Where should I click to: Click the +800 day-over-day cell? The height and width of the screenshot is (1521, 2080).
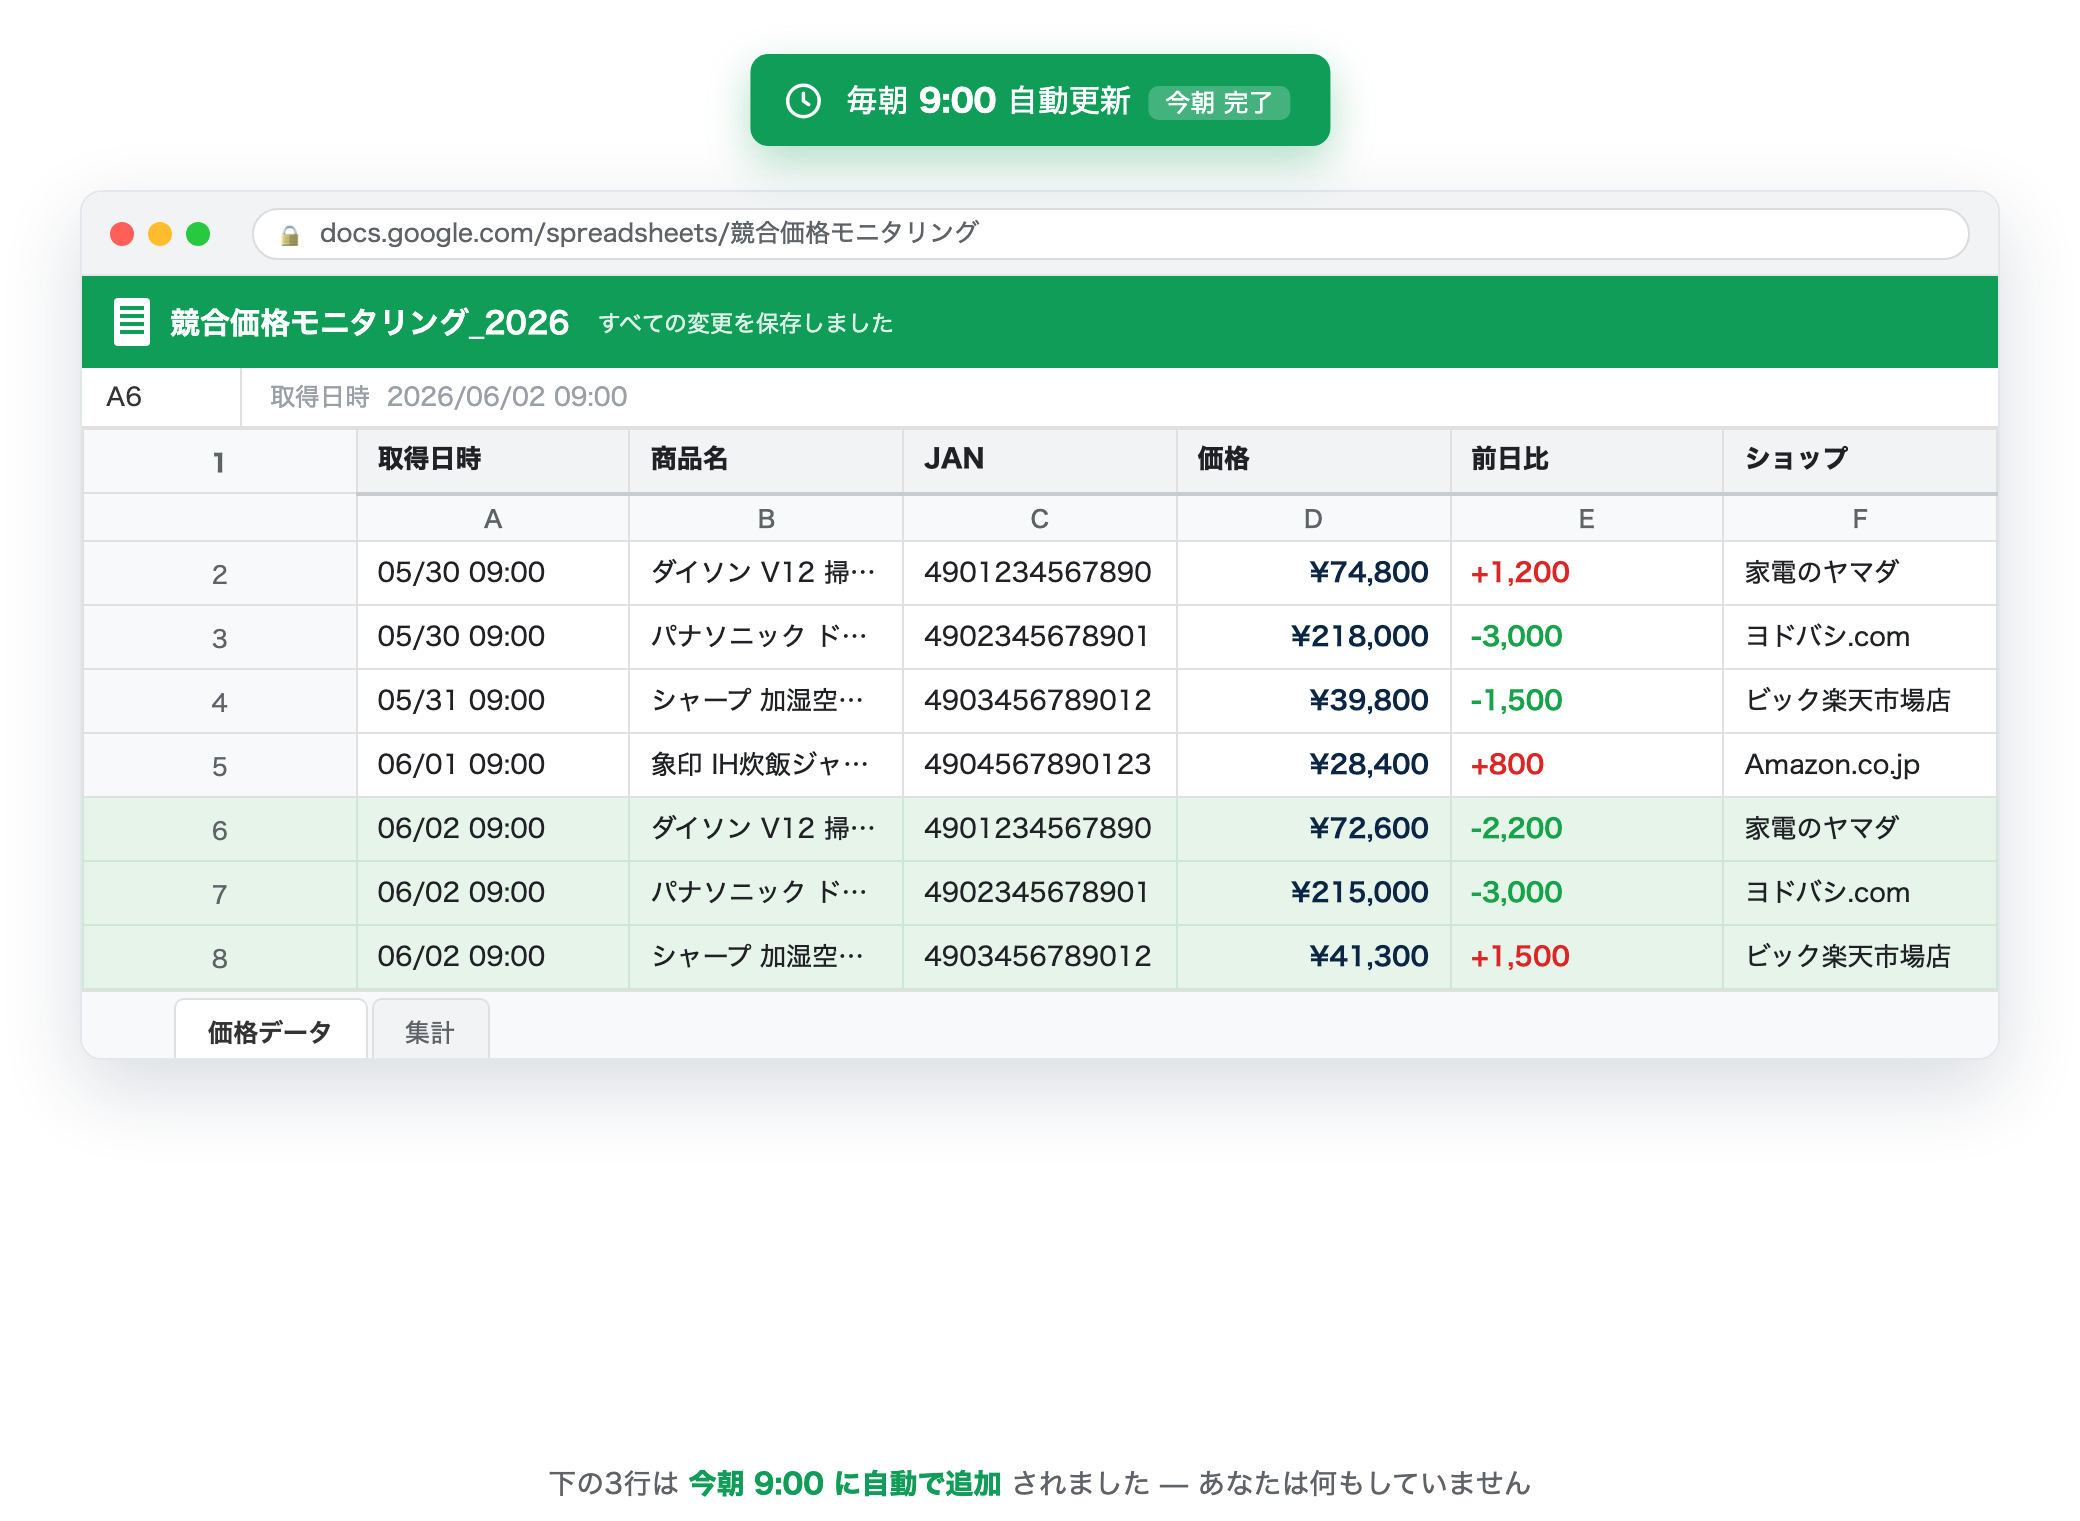[x=1586, y=765]
